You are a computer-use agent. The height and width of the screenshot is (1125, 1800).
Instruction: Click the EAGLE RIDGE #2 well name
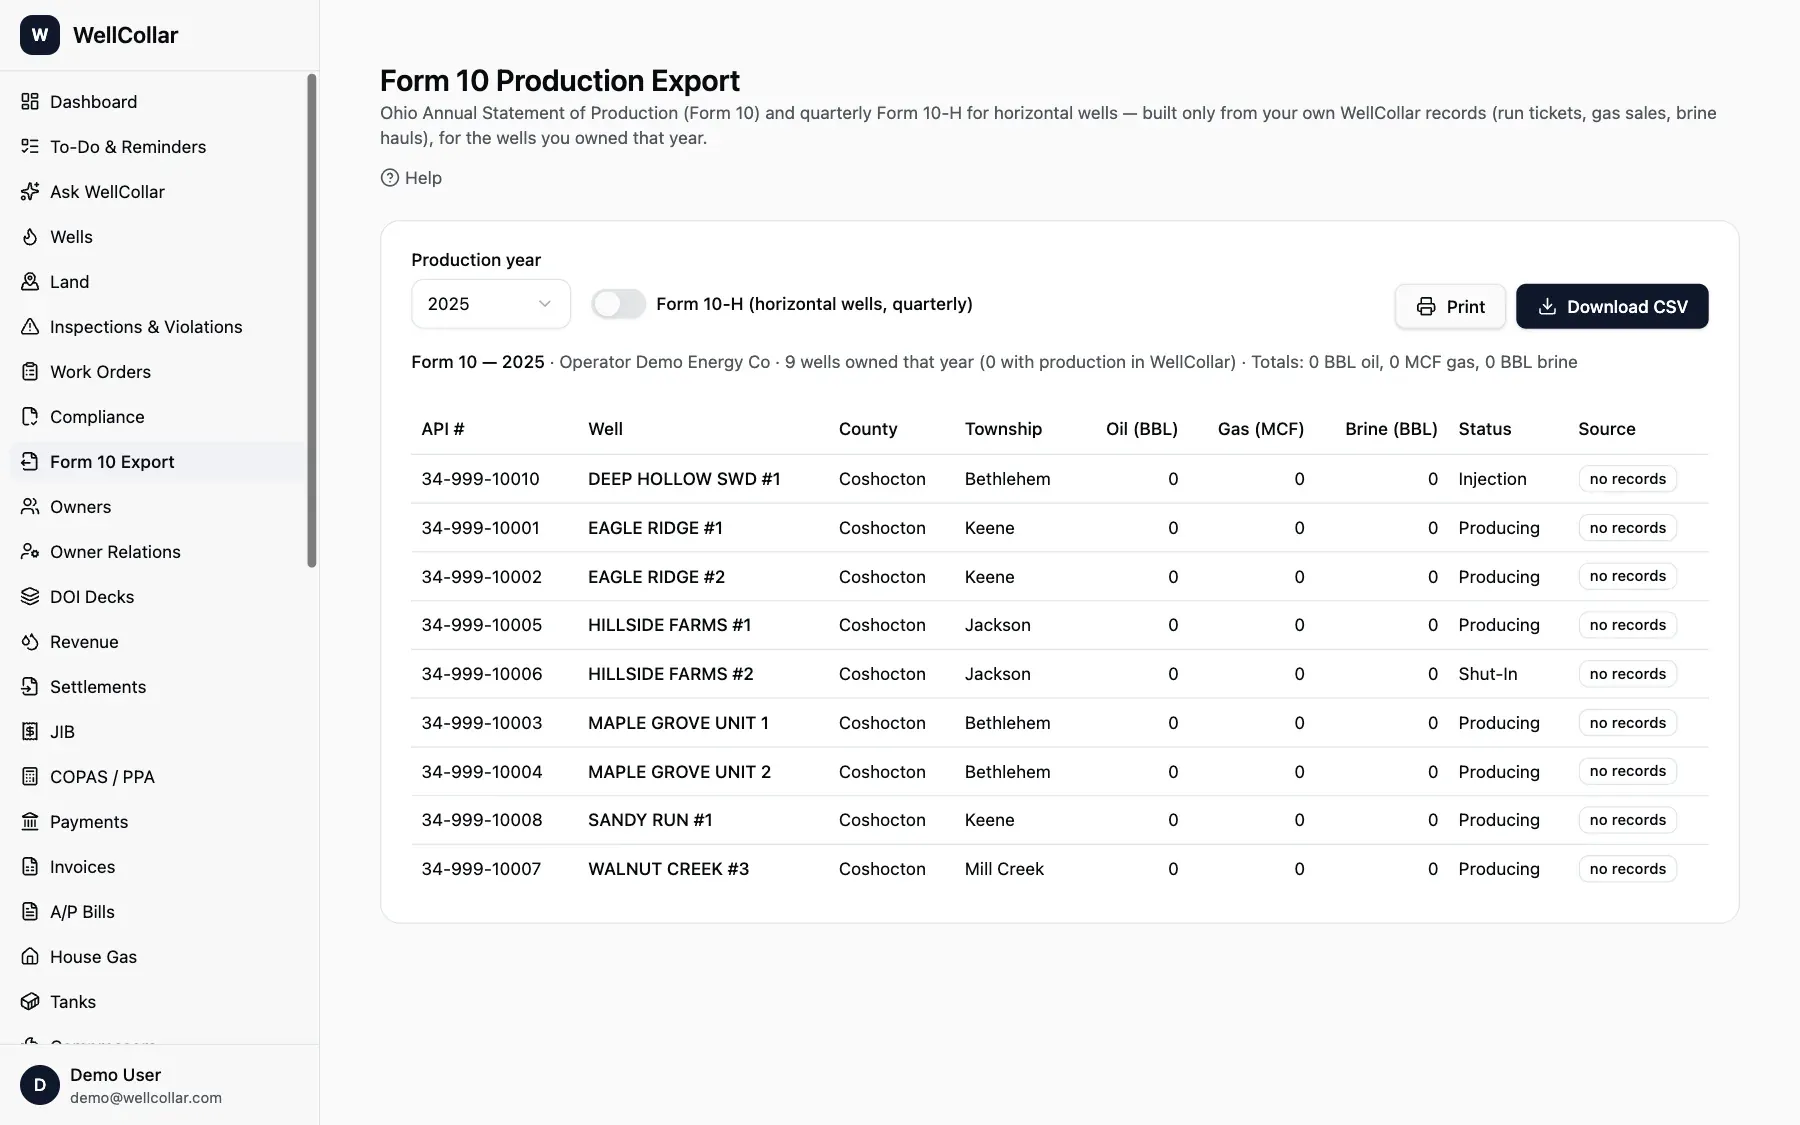[x=656, y=577]
